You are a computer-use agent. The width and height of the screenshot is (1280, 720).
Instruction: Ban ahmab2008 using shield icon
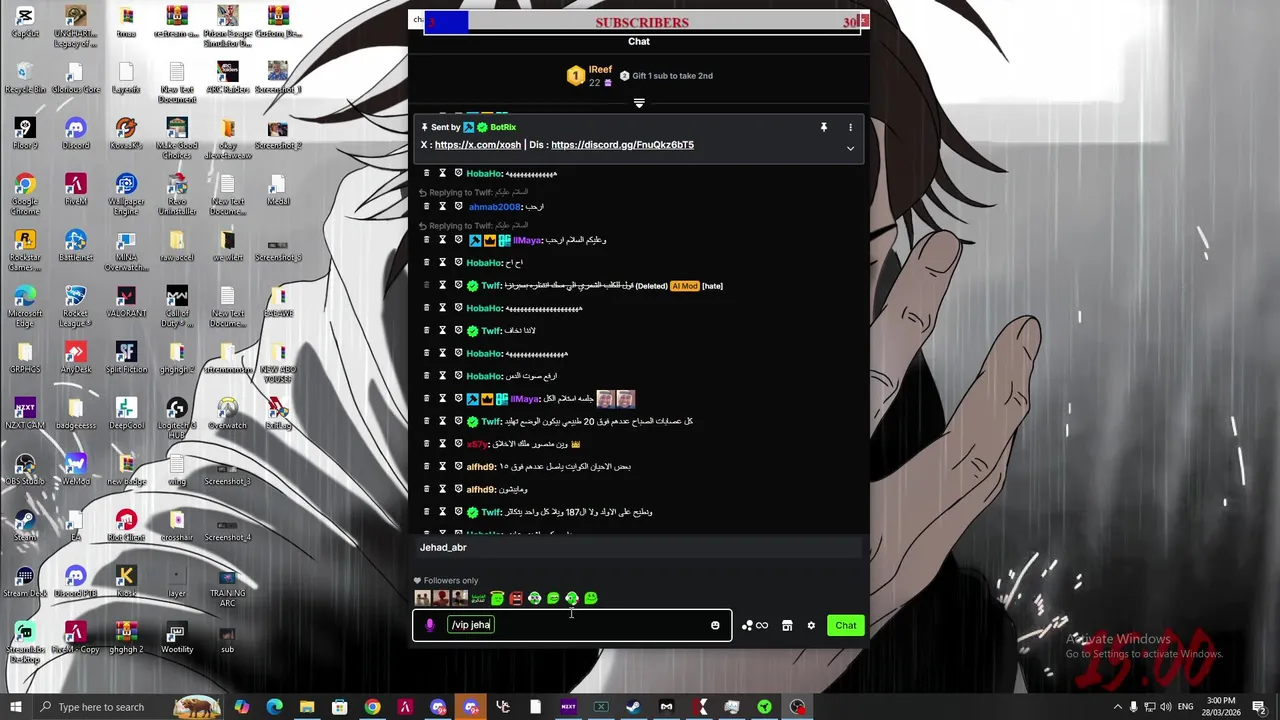click(458, 206)
